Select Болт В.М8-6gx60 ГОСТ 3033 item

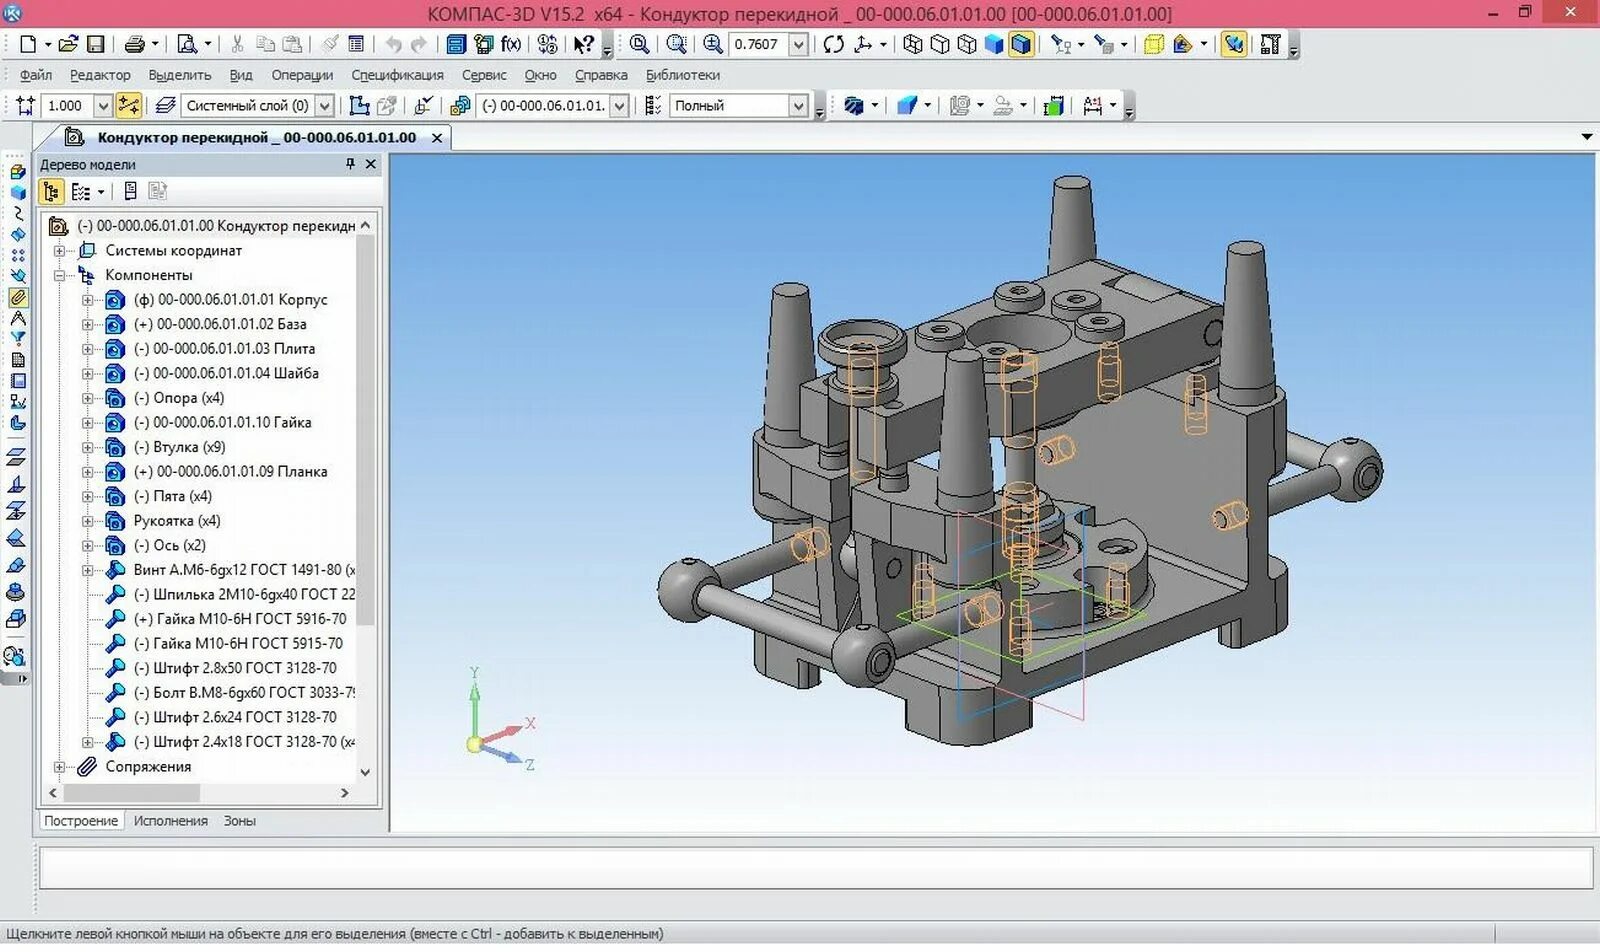(x=245, y=693)
